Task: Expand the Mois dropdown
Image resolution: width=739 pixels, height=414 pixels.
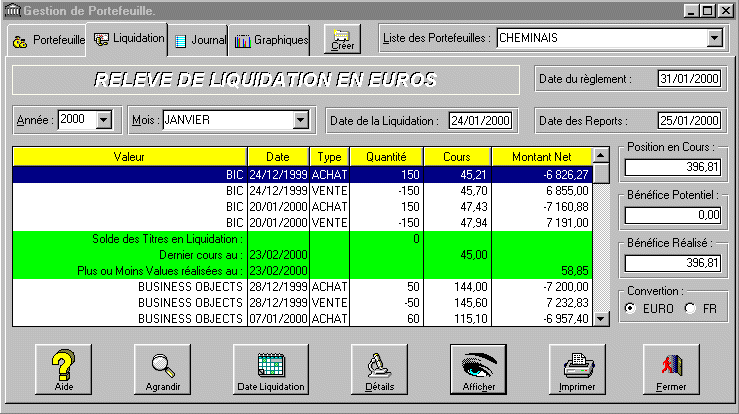Action: pyautogui.click(x=300, y=120)
